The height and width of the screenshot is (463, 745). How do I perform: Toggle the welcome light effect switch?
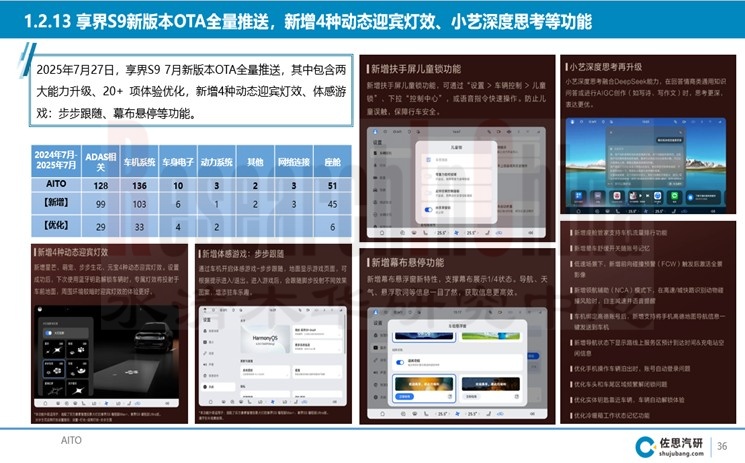[x=48, y=333]
